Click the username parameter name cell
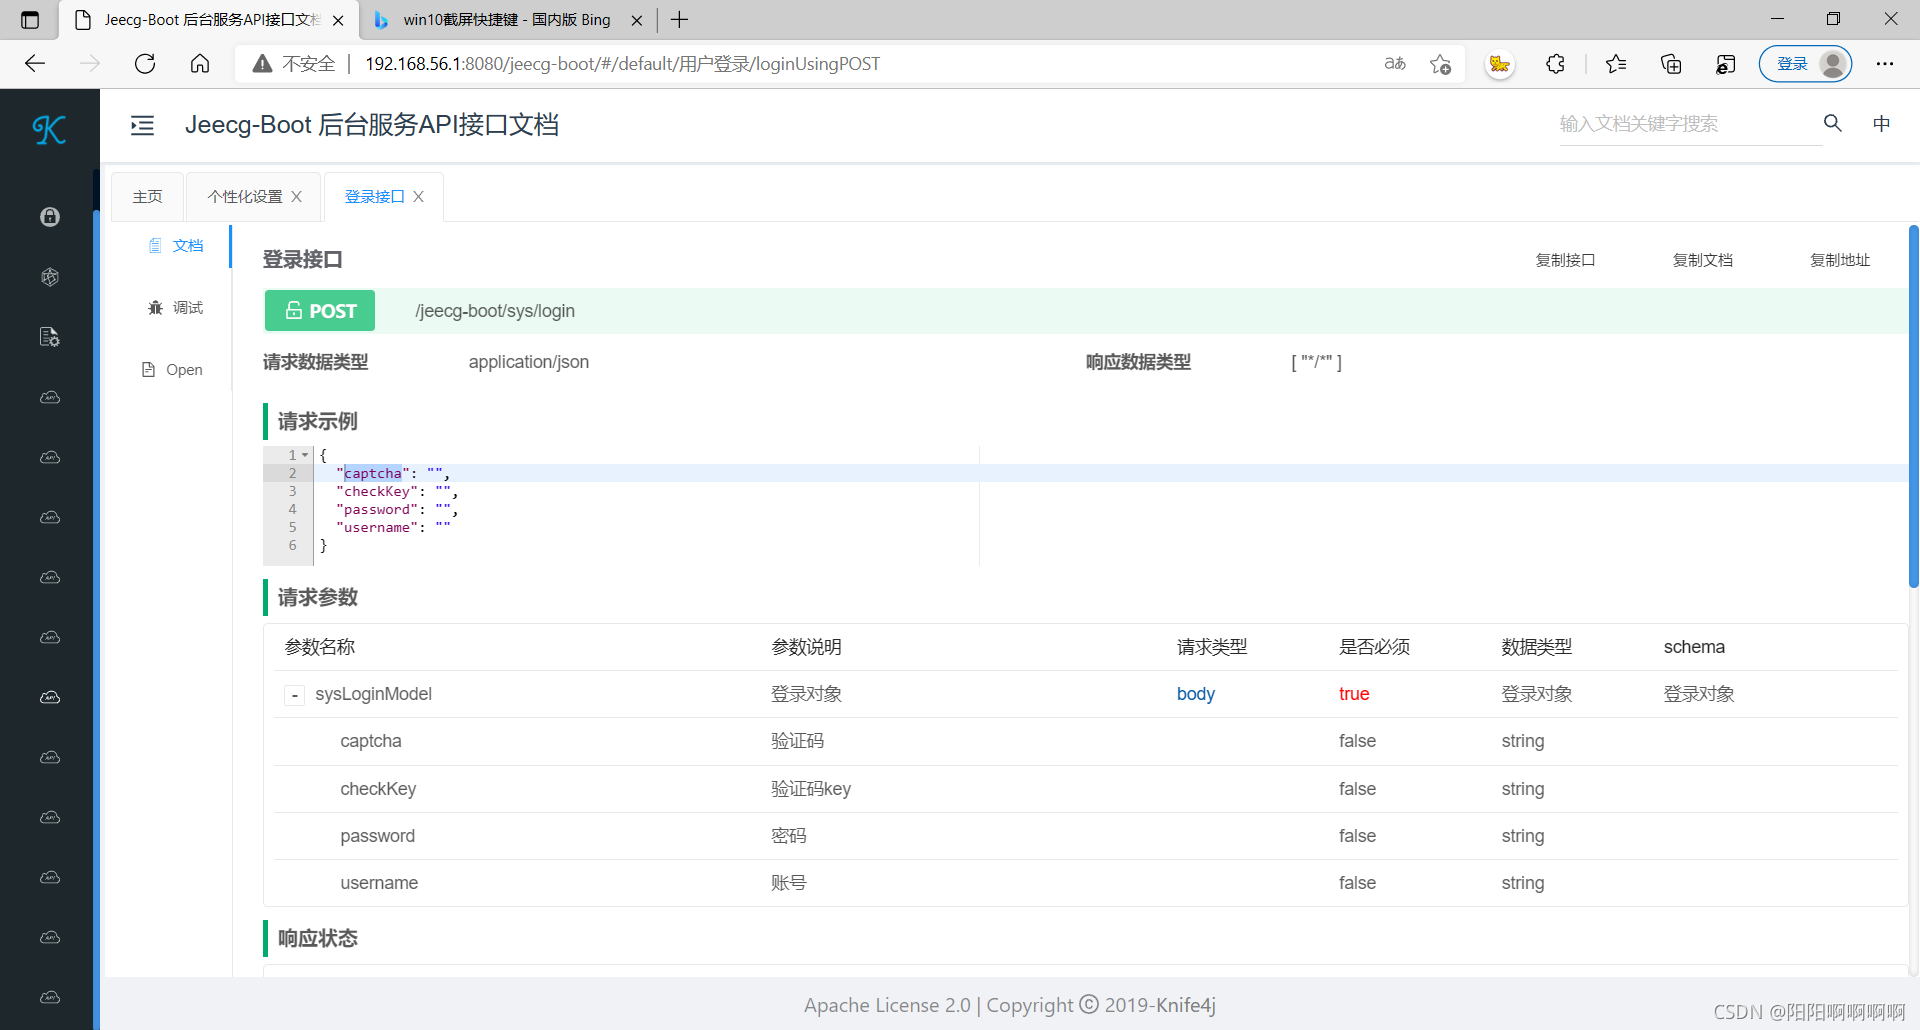The image size is (1920, 1030). [x=379, y=883]
